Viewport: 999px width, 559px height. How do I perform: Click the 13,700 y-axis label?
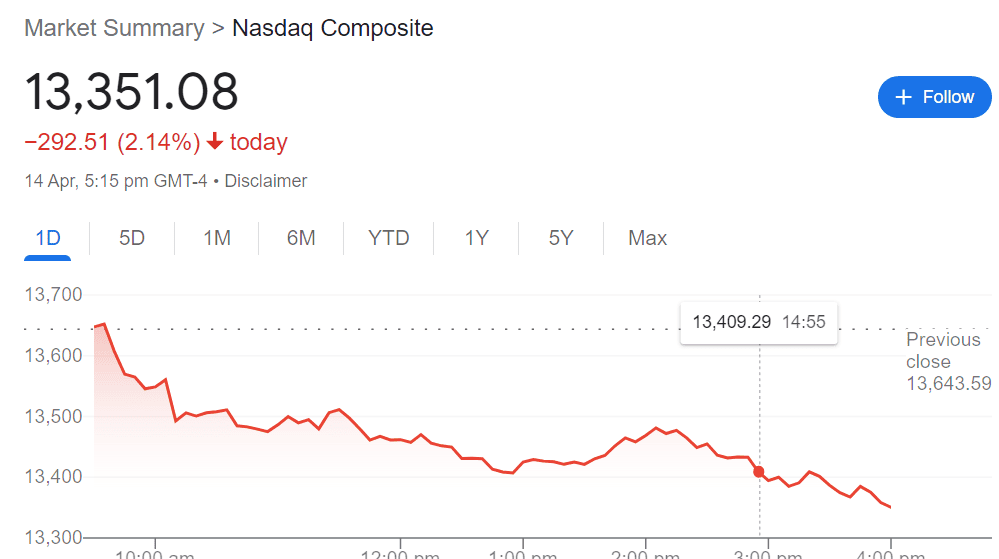[x=53, y=295]
